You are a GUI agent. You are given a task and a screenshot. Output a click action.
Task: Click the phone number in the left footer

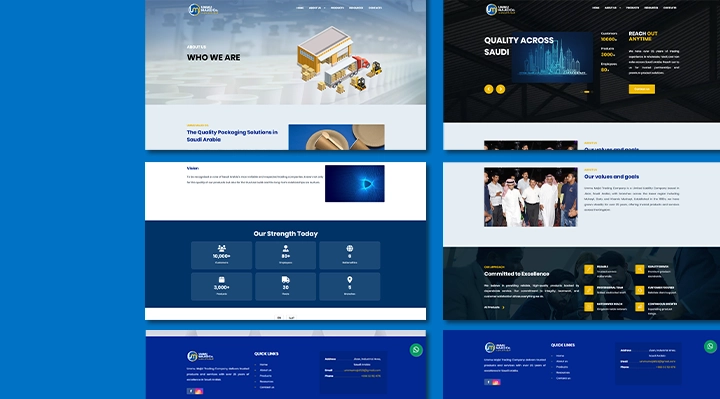click(x=371, y=376)
